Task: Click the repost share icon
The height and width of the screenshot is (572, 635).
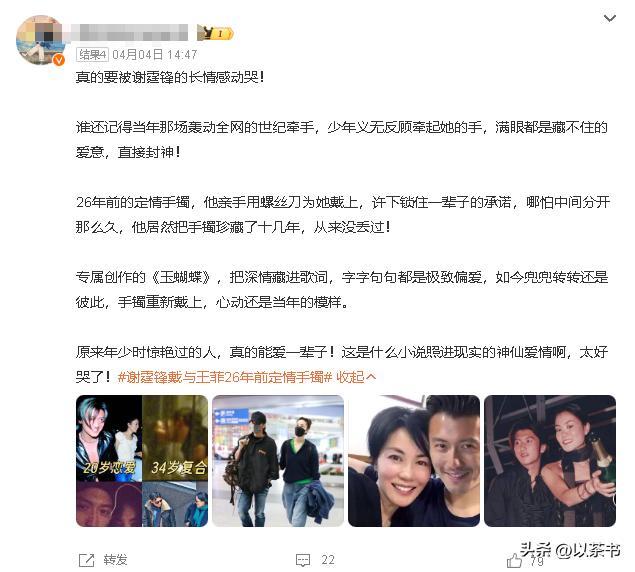Action: 86,560
